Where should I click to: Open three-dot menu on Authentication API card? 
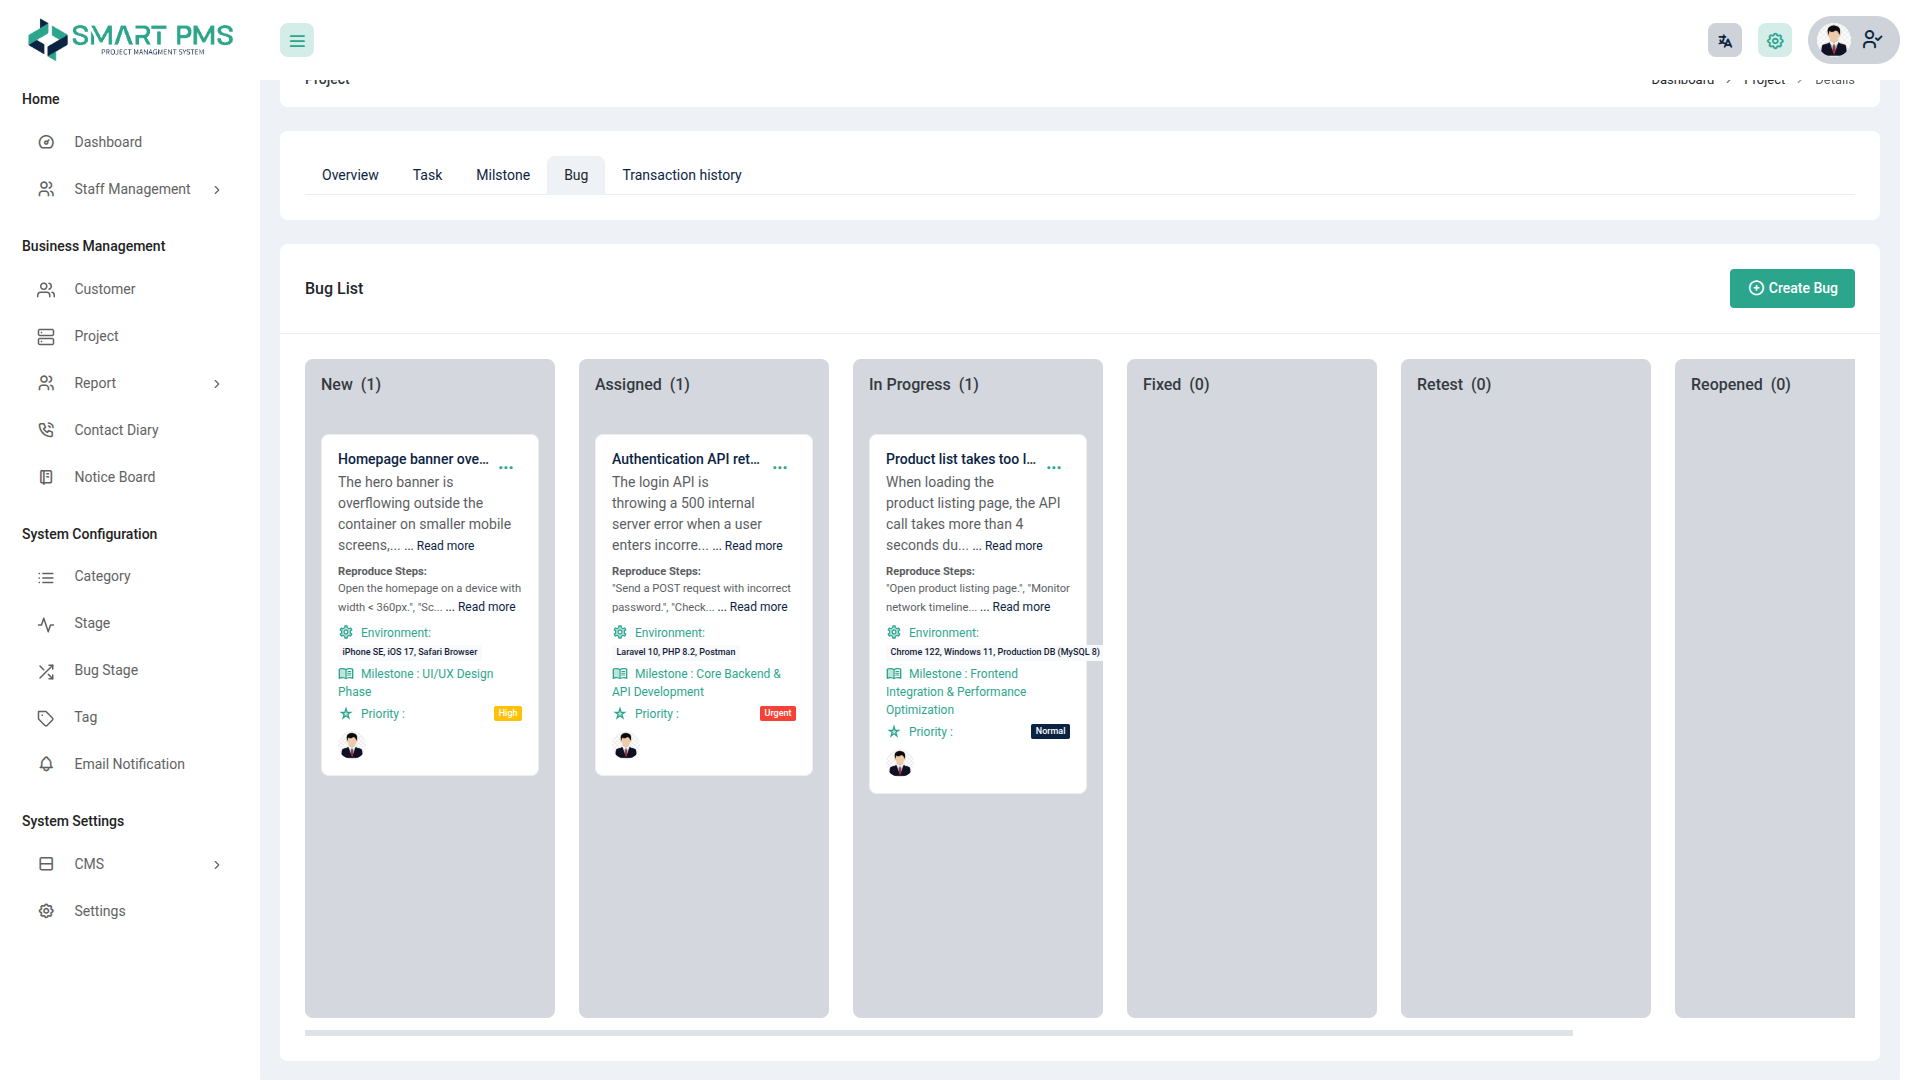(780, 468)
